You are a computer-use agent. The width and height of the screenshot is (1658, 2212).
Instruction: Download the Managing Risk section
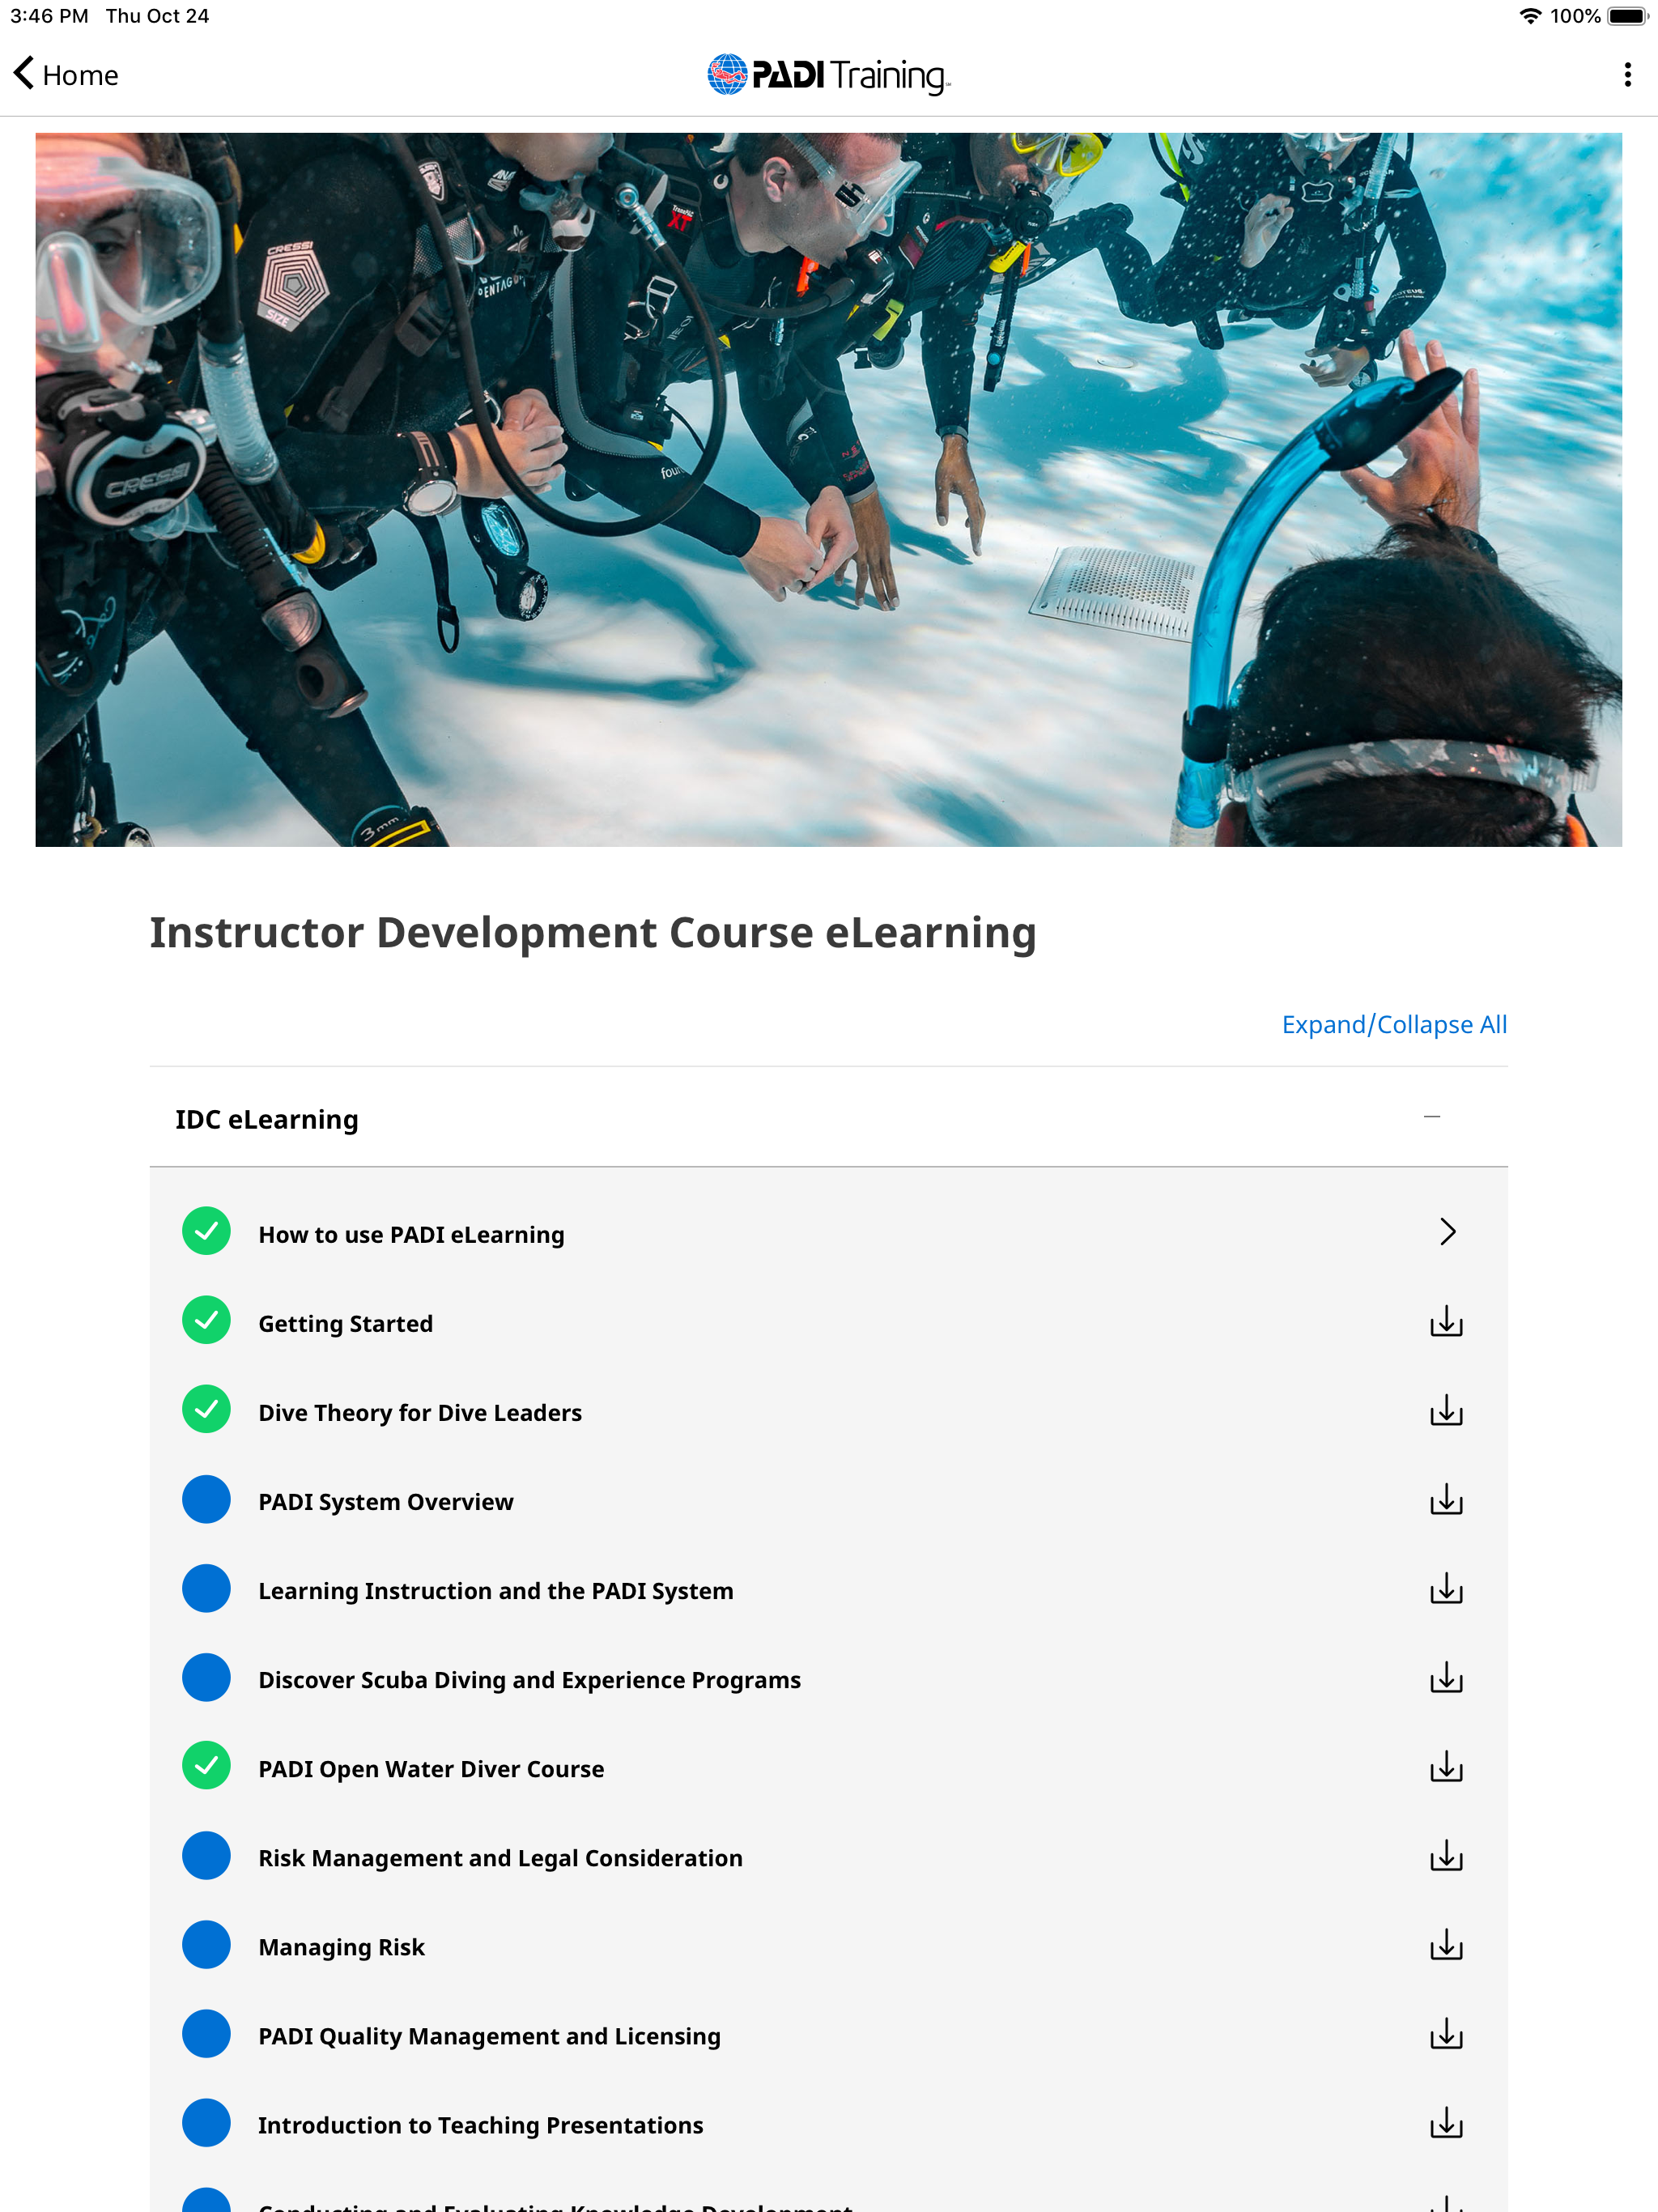coord(1446,1944)
